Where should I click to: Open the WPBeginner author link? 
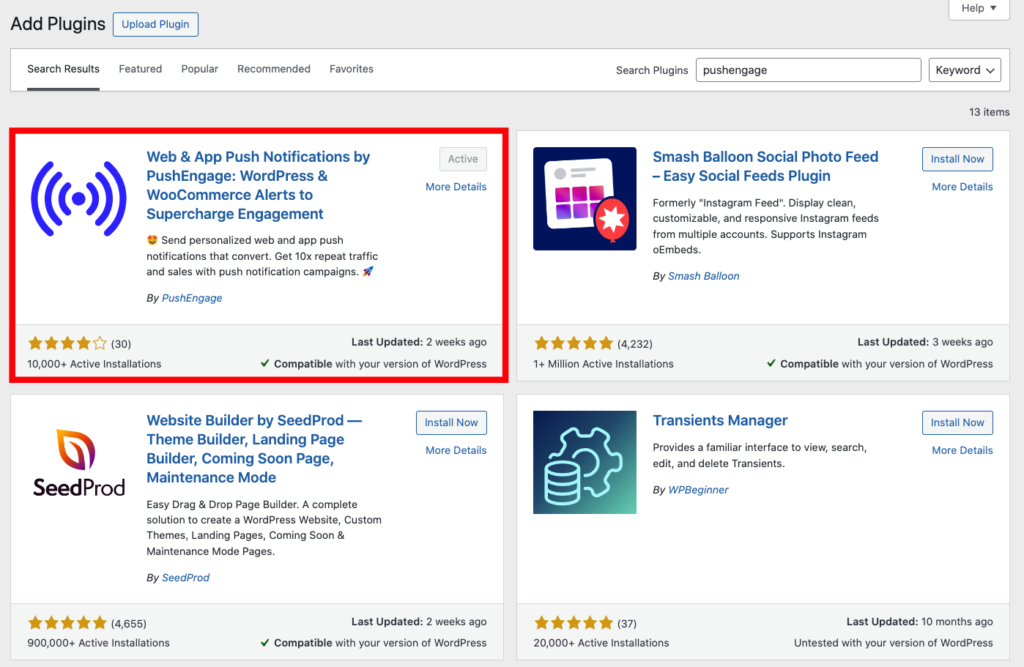[698, 490]
